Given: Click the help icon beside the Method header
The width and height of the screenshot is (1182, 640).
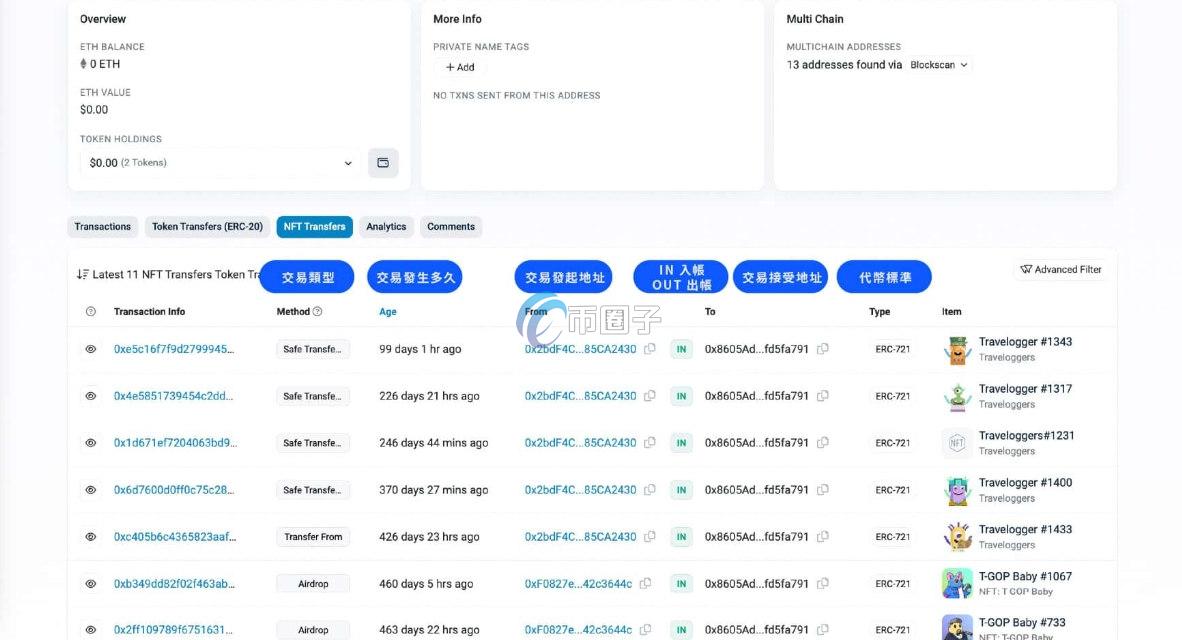Looking at the screenshot, I should [316, 311].
